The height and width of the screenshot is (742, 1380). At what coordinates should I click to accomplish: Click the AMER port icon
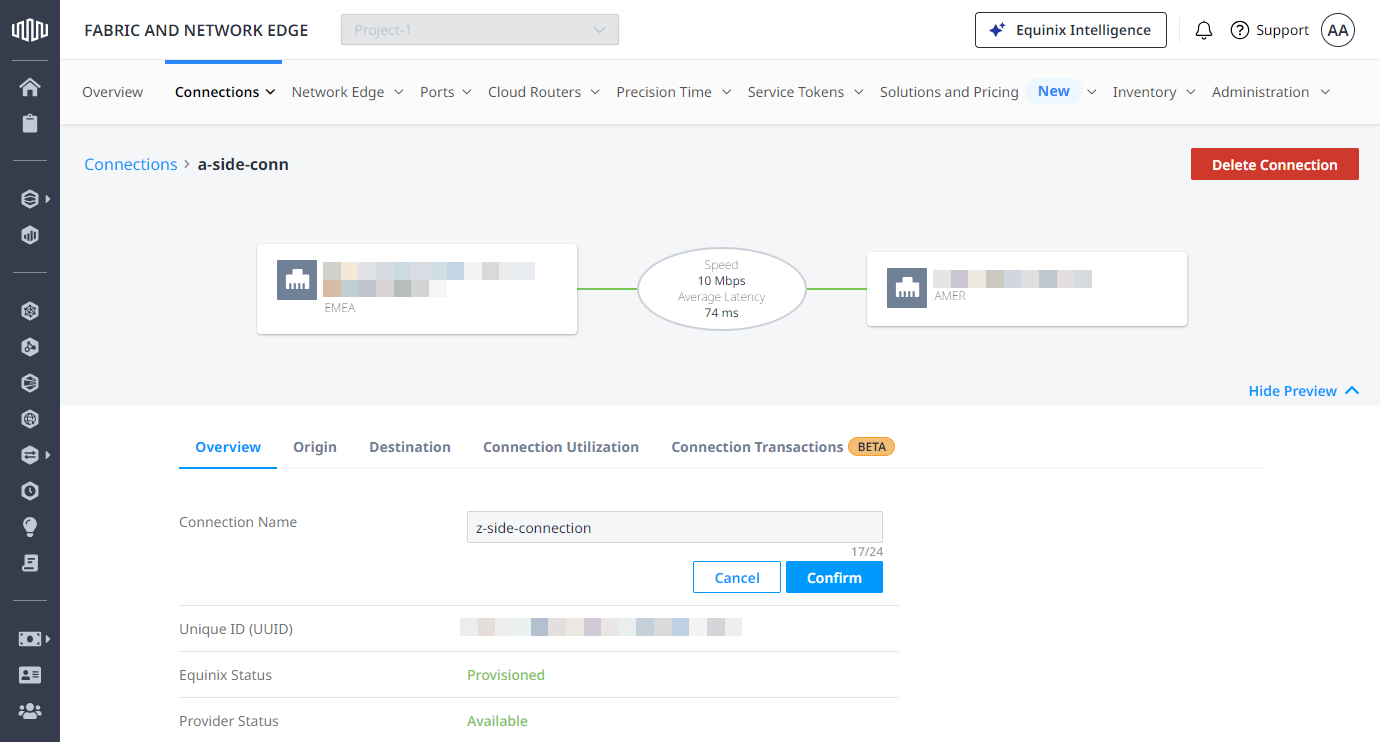907,288
